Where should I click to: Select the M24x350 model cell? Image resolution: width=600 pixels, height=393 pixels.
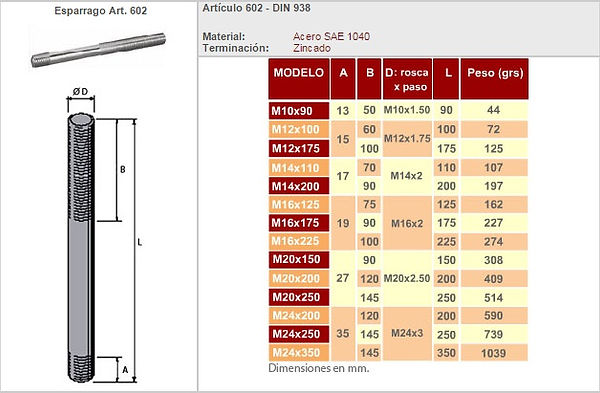point(299,352)
